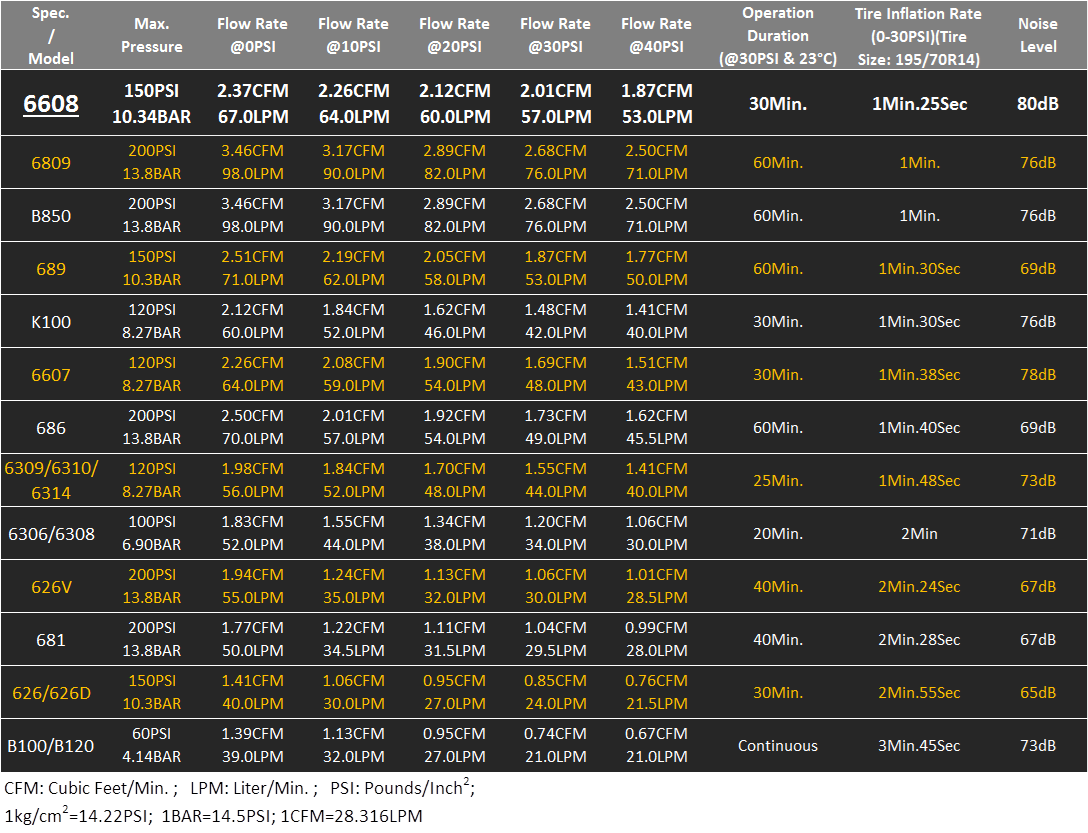Screen dimensions: 1088x833
Task: Select the 3Min.45Sec tire inflation value
Action: pos(918,746)
